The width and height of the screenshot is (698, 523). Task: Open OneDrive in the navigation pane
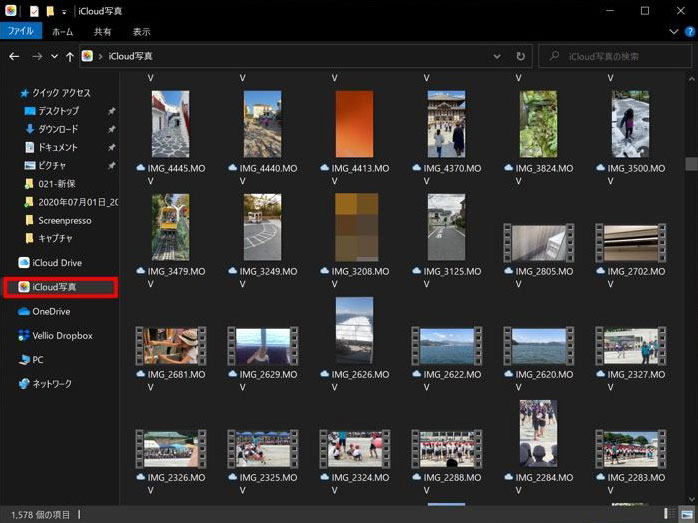coord(51,311)
